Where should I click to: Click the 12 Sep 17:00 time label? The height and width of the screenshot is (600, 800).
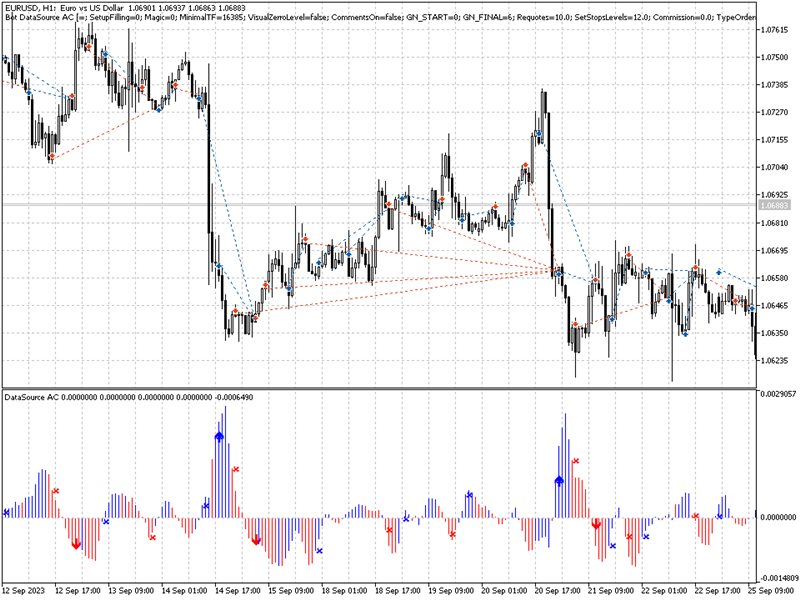[x=78, y=591]
